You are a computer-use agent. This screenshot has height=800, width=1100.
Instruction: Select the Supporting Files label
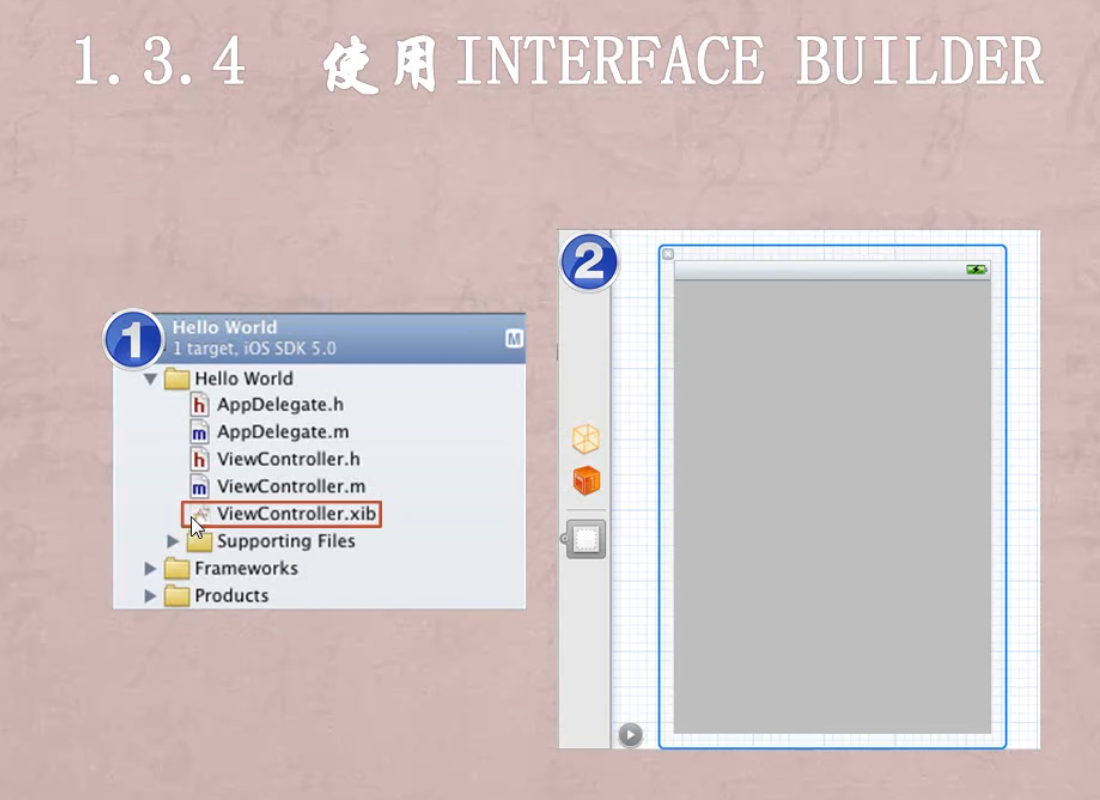(x=286, y=541)
